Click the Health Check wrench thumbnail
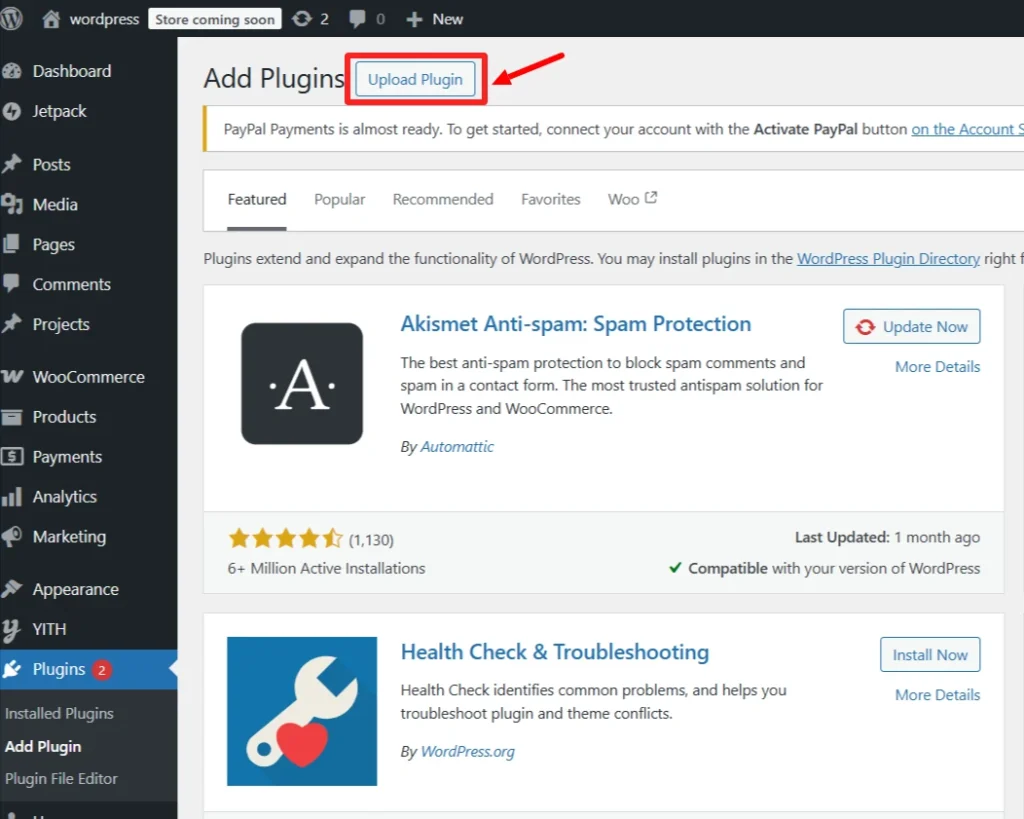The width and height of the screenshot is (1024, 819). [x=302, y=711]
